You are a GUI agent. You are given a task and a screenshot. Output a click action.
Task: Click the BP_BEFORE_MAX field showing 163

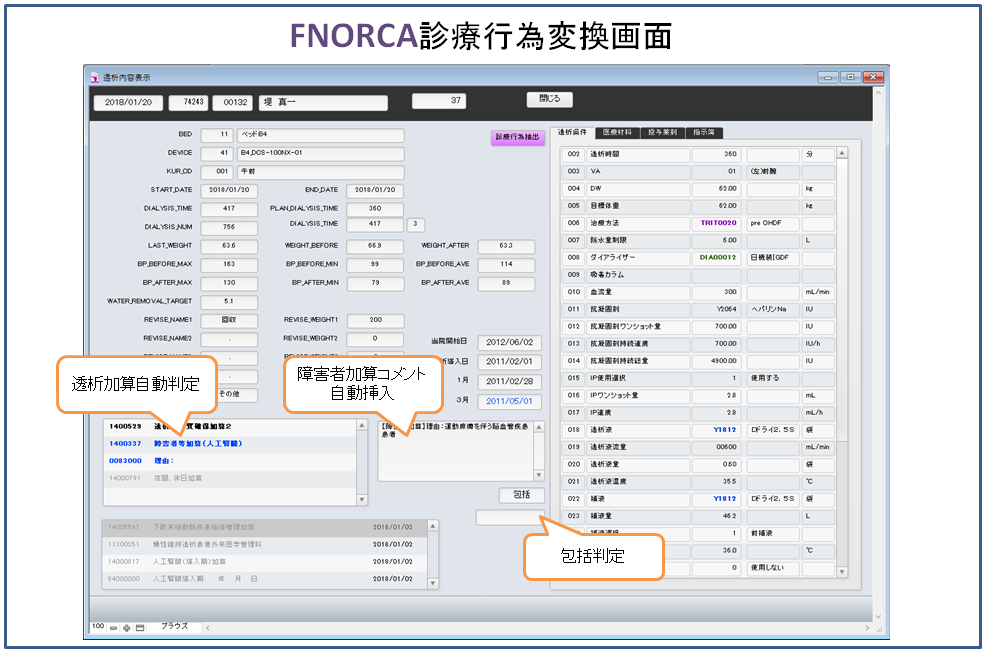[229, 264]
